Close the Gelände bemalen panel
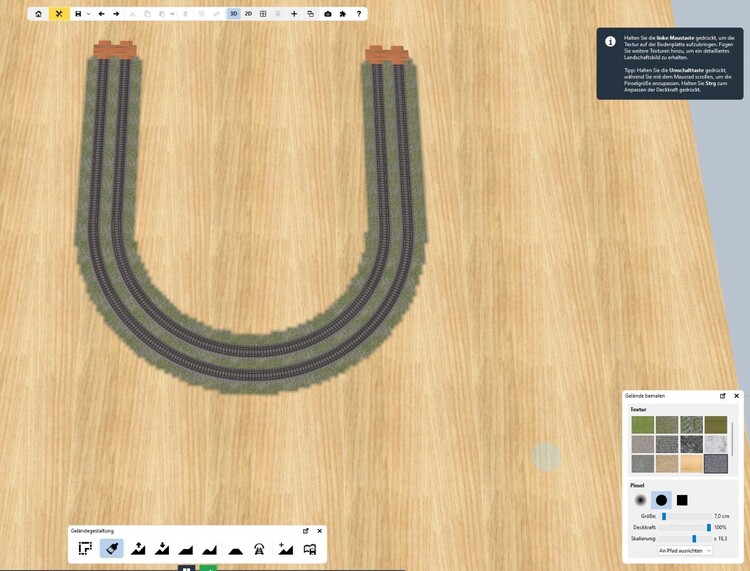This screenshot has height=571, width=750. point(737,396)
